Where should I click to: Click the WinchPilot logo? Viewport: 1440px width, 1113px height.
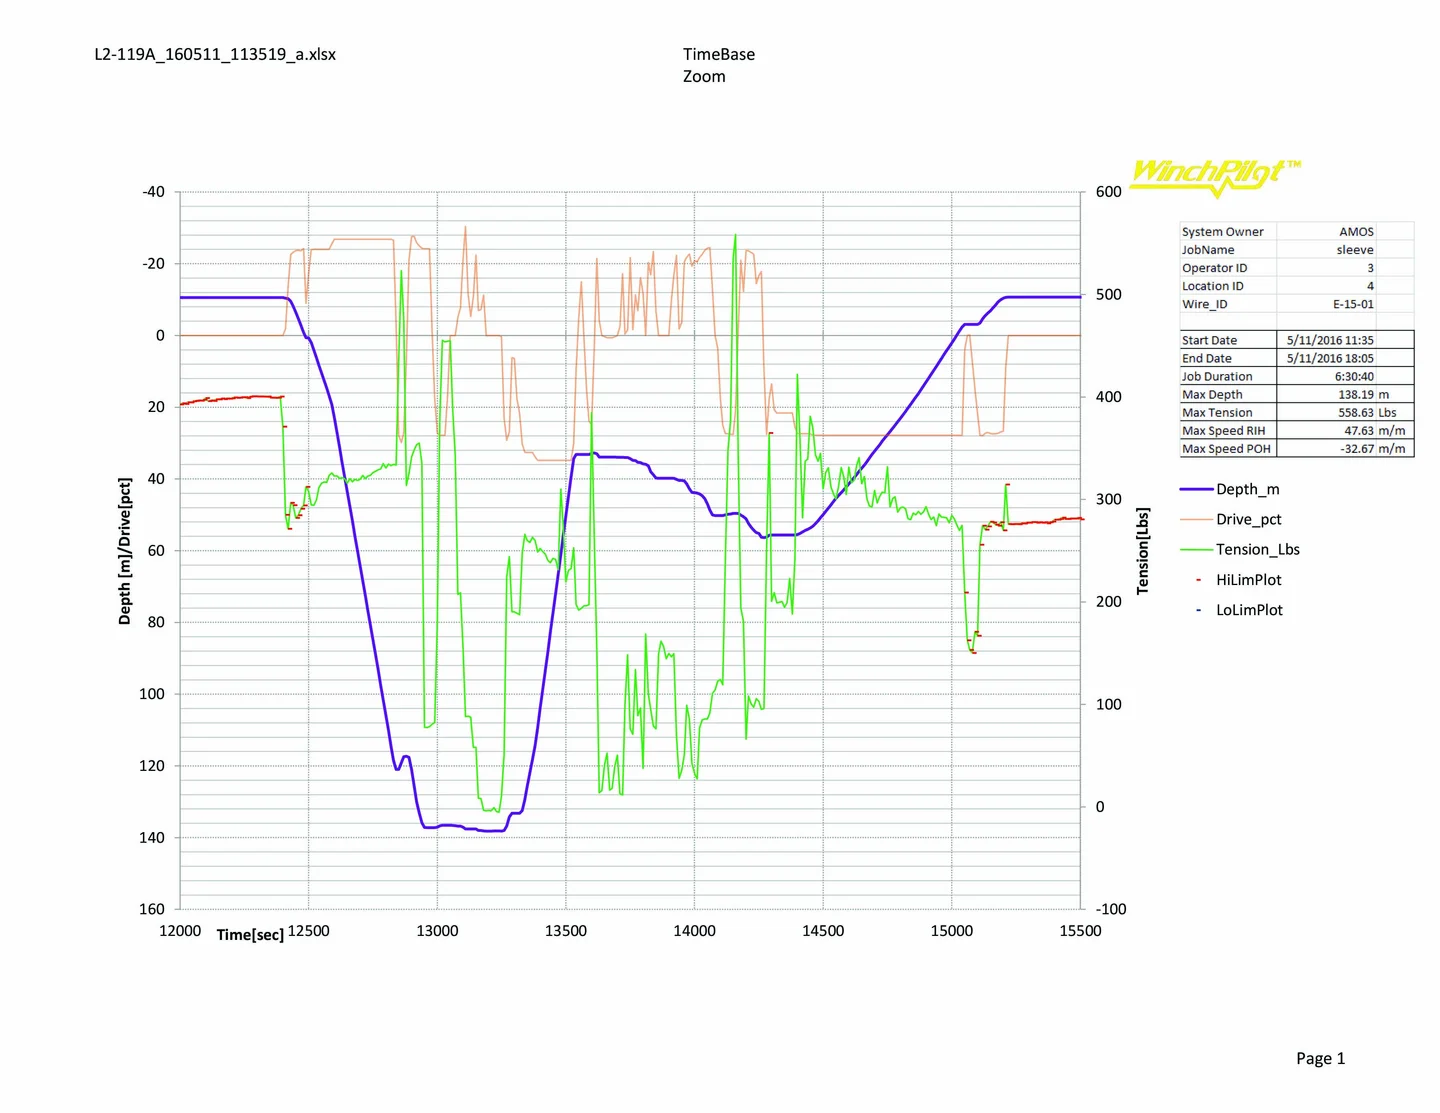(1214, 176)
